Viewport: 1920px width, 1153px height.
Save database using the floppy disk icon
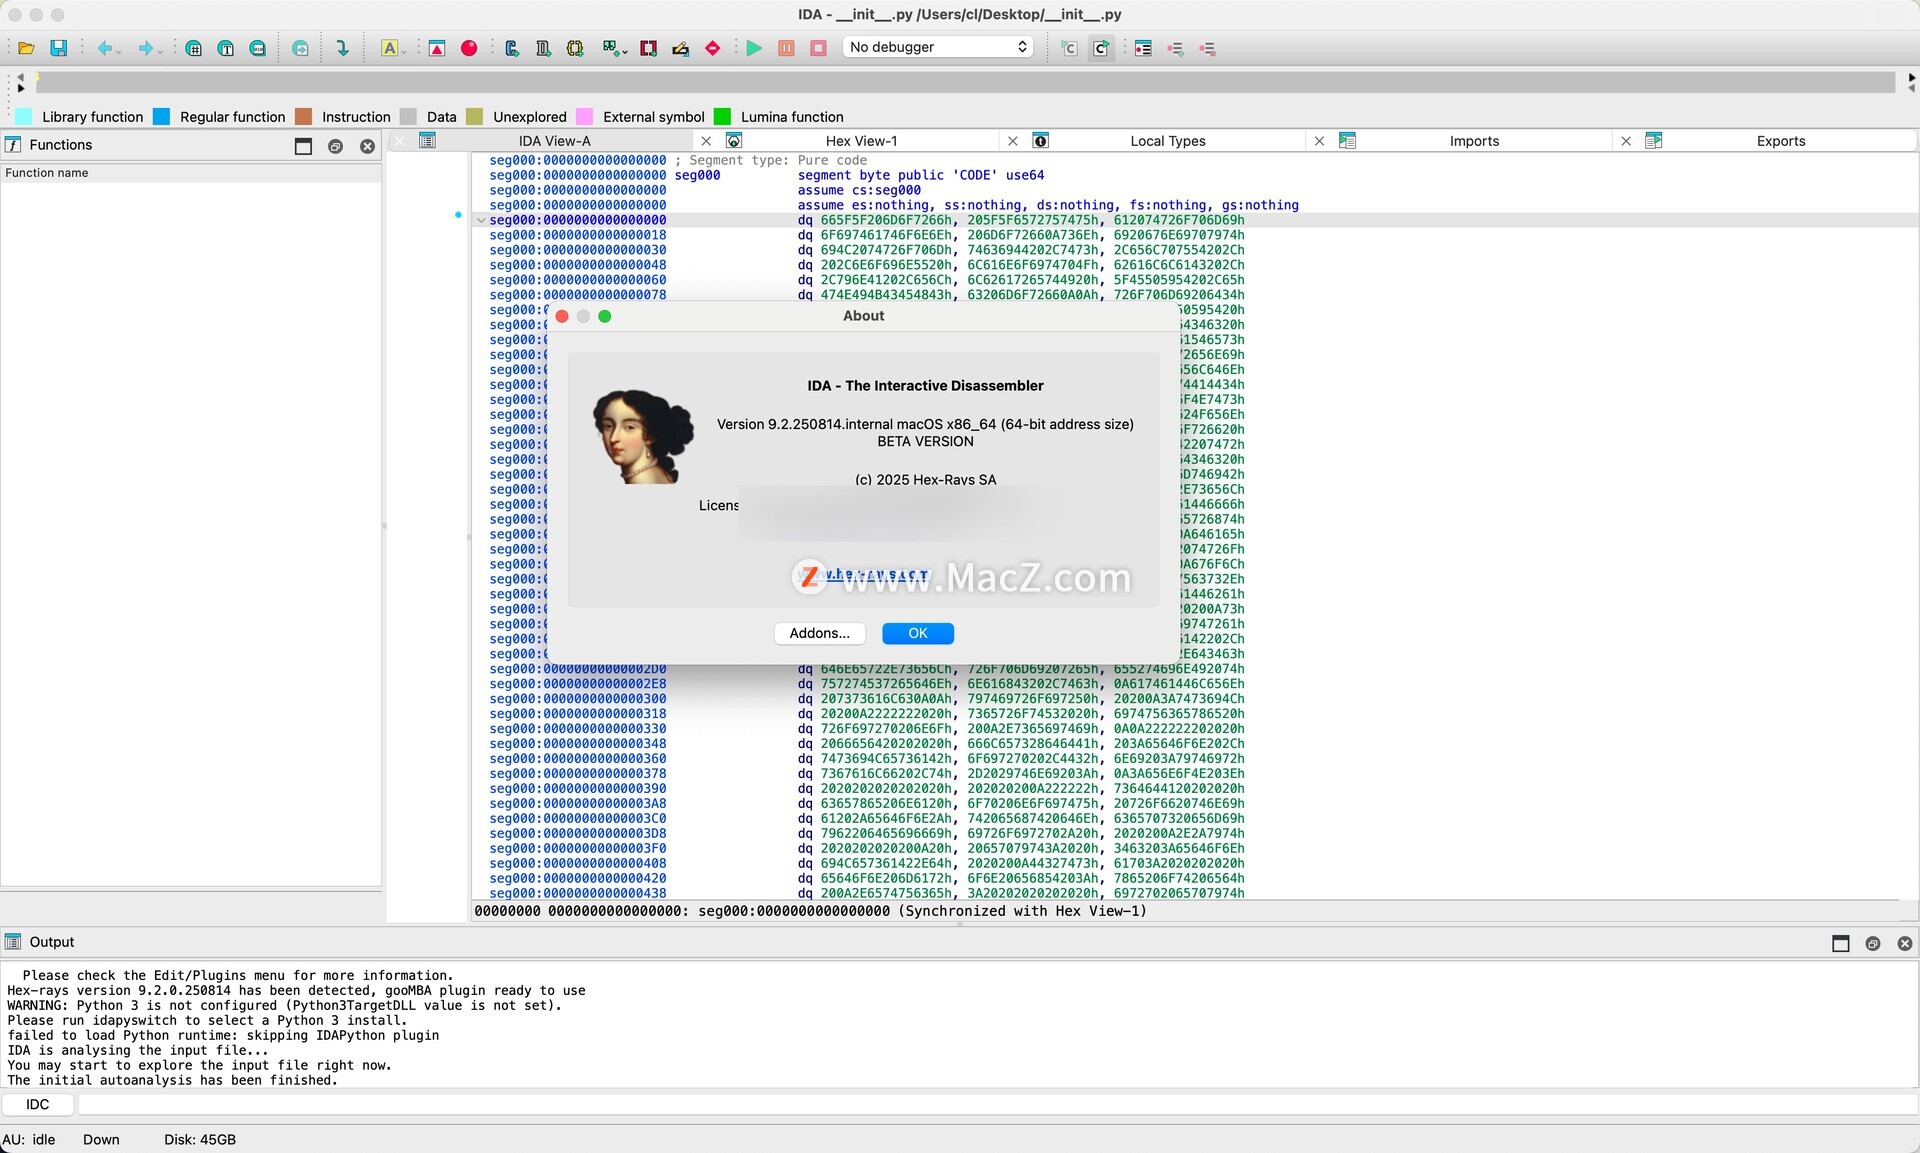tap(59, 47)
